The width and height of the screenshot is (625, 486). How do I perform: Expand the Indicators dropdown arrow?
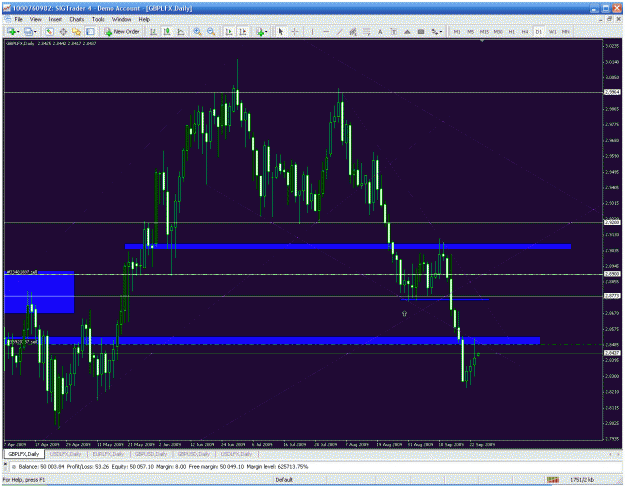(x=267, y=32)
